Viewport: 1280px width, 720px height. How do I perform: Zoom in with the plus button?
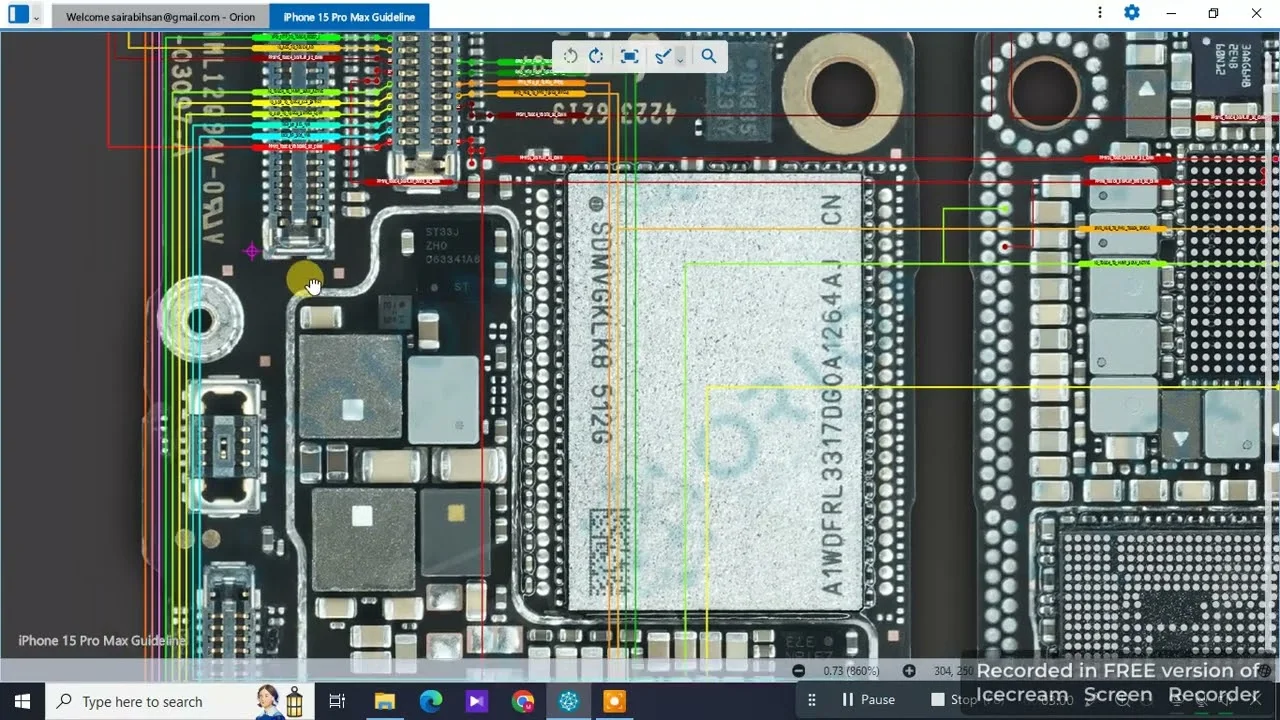pyautogui.click(x=908, y=671)
